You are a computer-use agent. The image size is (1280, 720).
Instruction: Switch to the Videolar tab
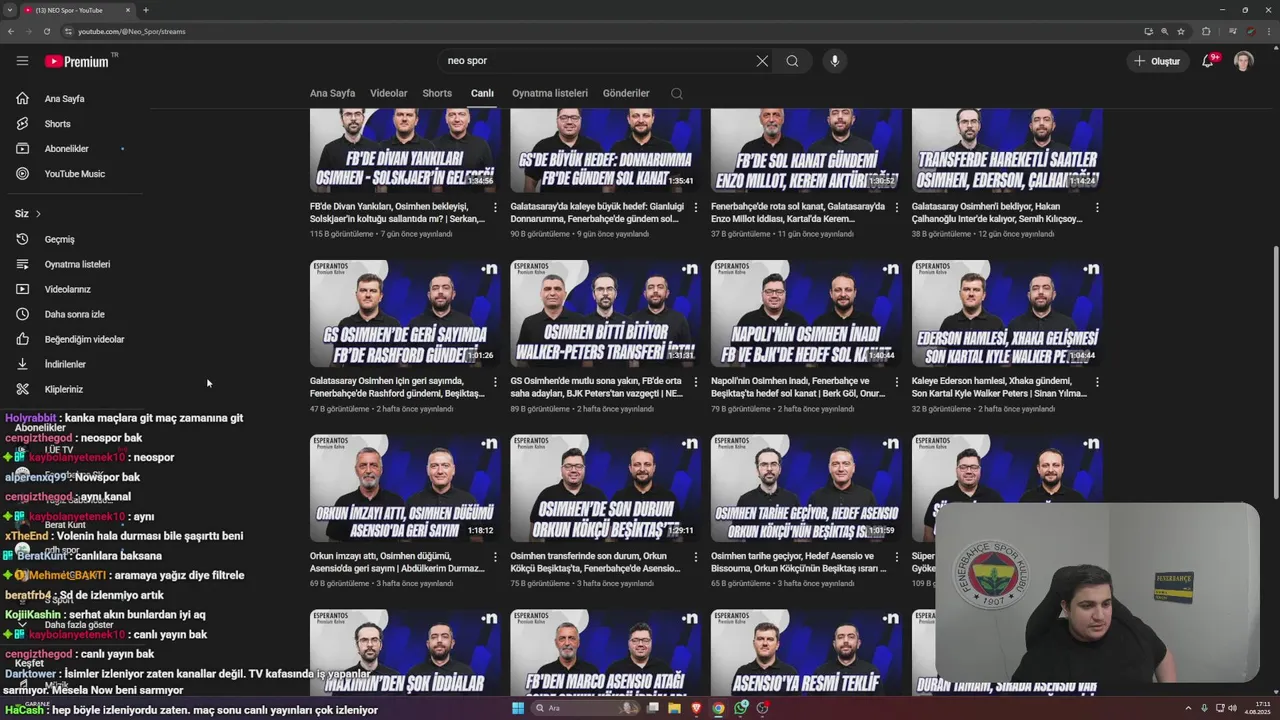point(388,93)
